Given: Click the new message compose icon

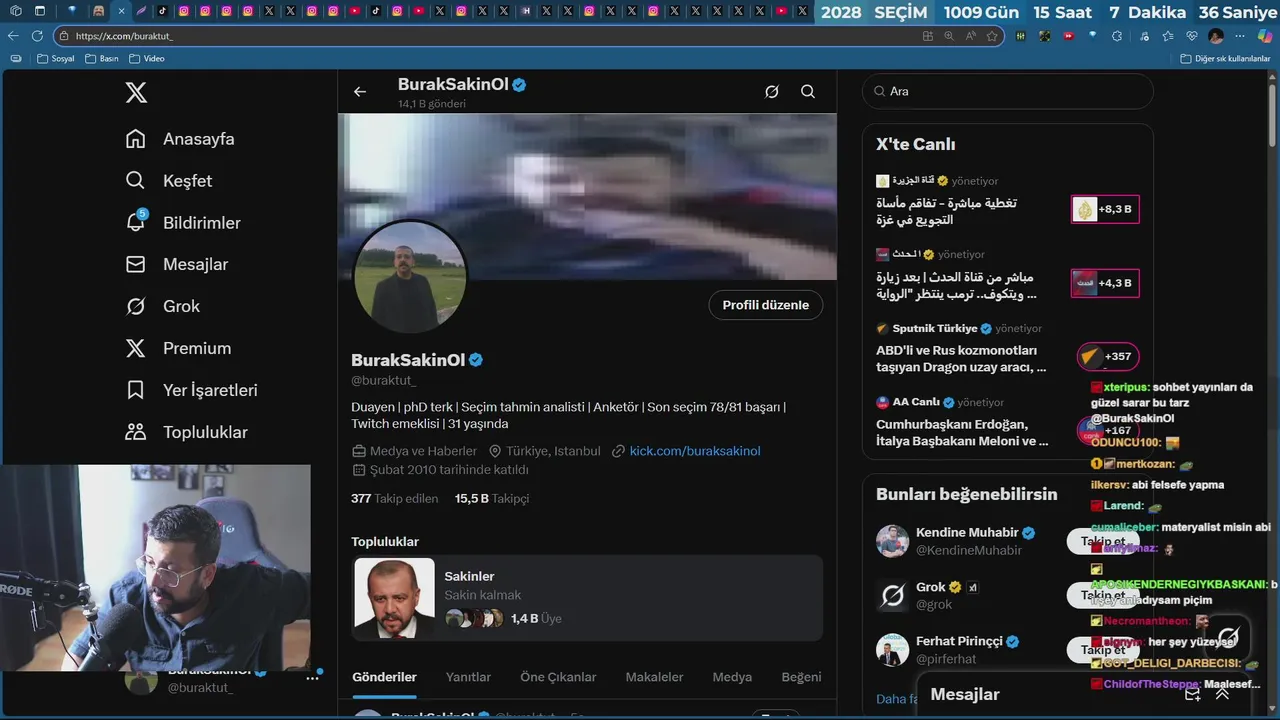Looking at the screenshot, I should pos(1192,694).
